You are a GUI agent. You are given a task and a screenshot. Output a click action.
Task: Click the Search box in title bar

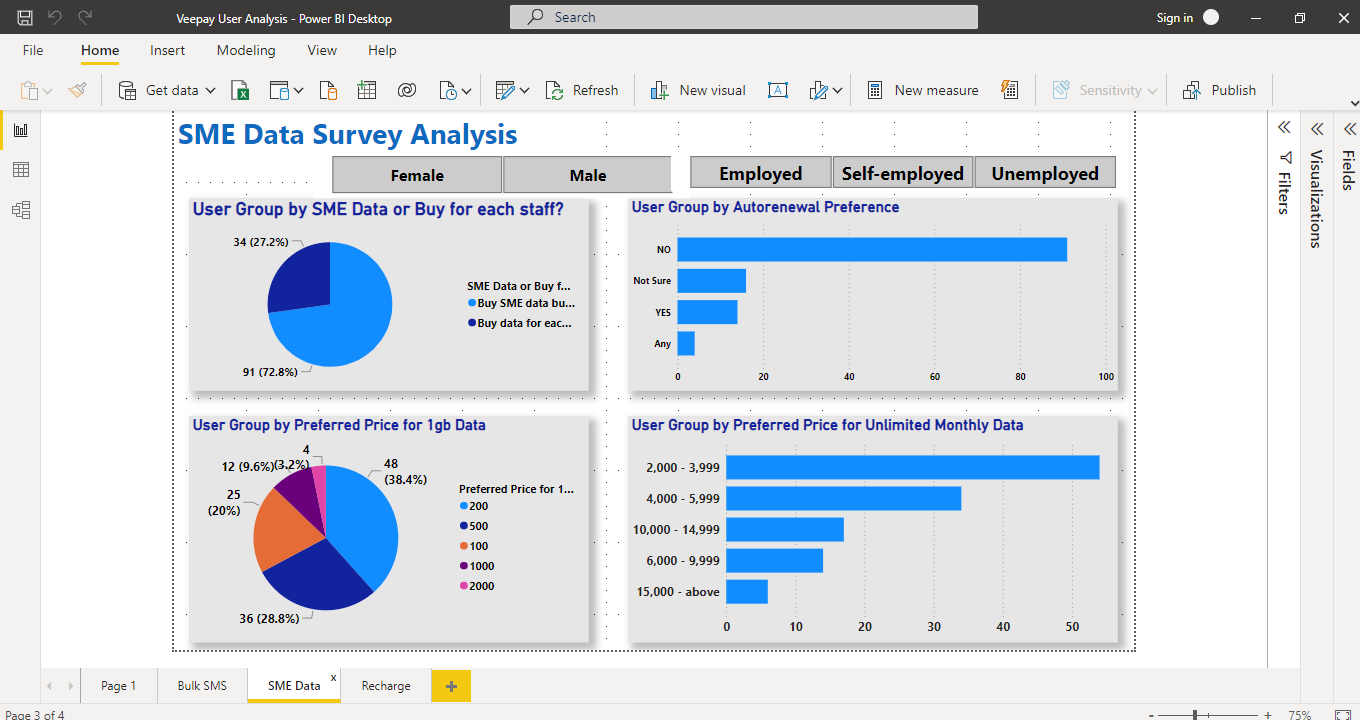[743, 17]
